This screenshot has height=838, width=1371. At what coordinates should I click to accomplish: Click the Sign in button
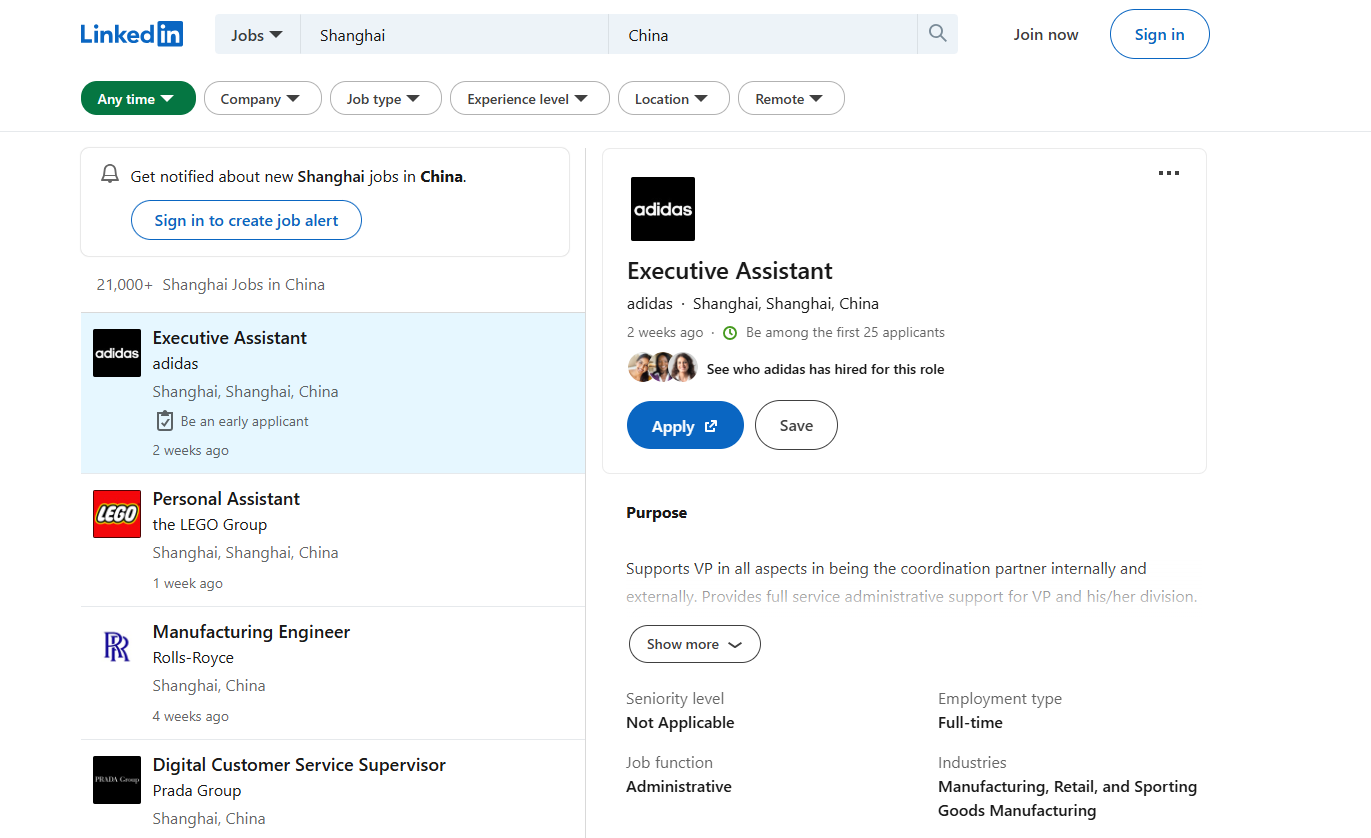pos(1159,34)
